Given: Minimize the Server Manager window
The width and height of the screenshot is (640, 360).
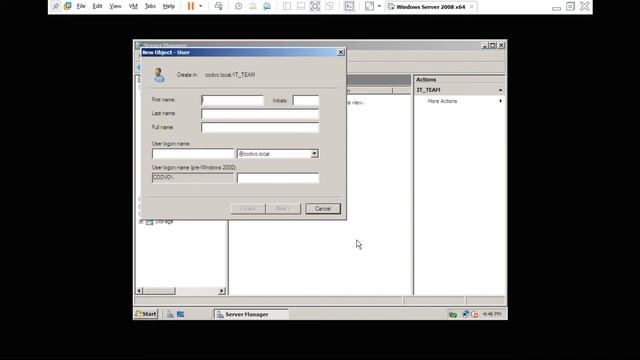Looking at the screenshot, I should (x=485, y=45).
